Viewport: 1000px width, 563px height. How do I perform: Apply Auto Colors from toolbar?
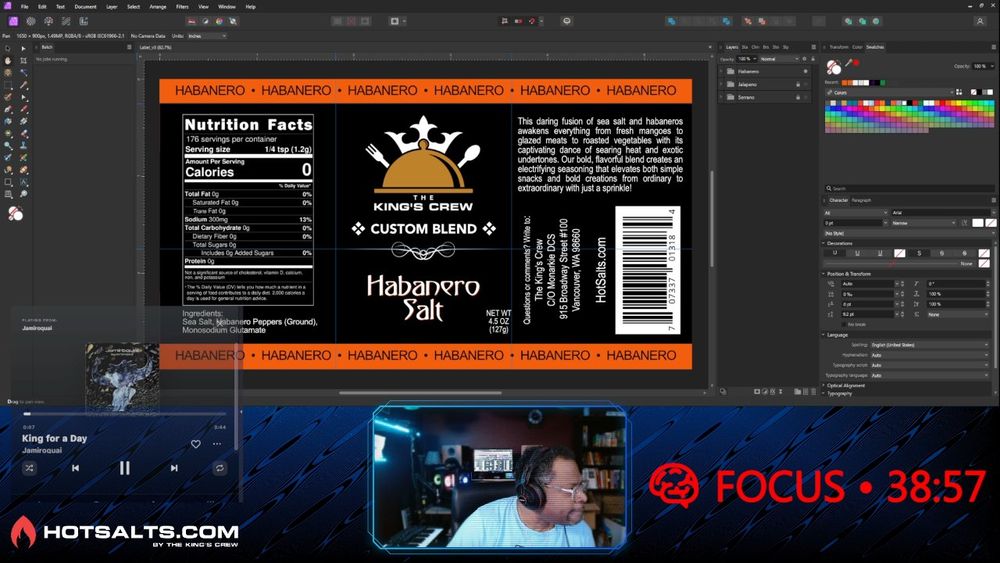tap(219, 21)
